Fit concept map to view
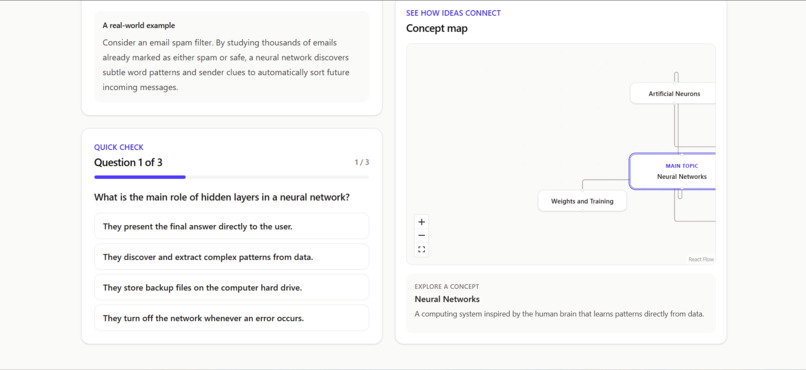This screenshot has width=806, height=370. point(422,250)
